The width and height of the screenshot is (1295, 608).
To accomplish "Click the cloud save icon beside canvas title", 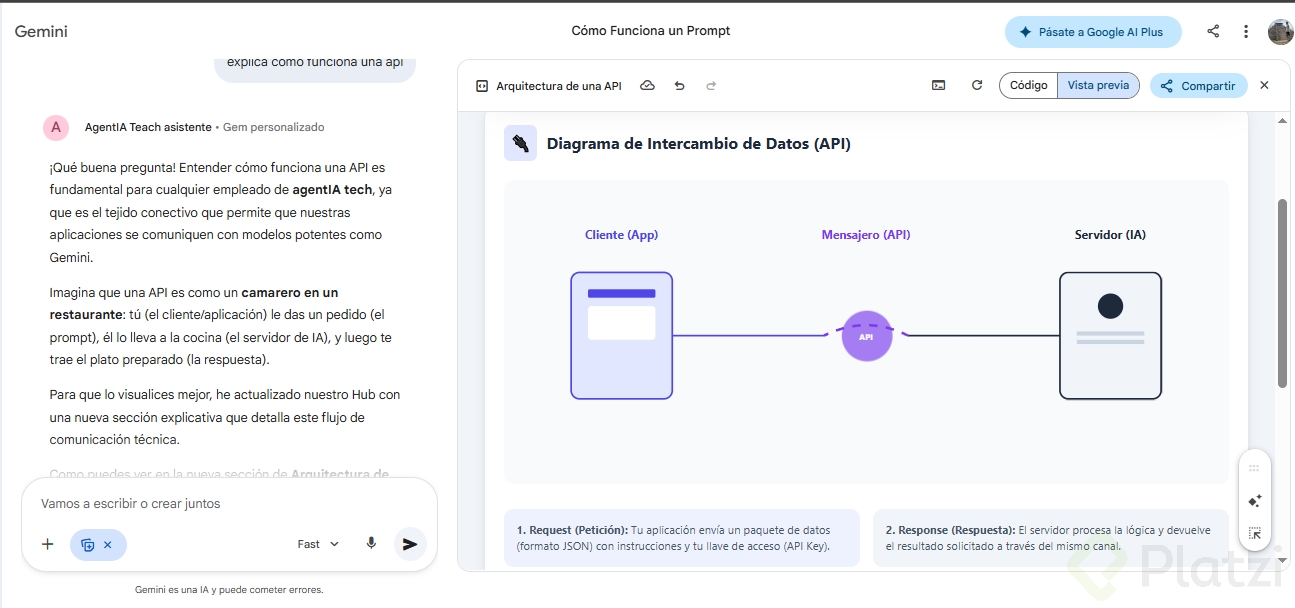I will click(x=647, y=86).
